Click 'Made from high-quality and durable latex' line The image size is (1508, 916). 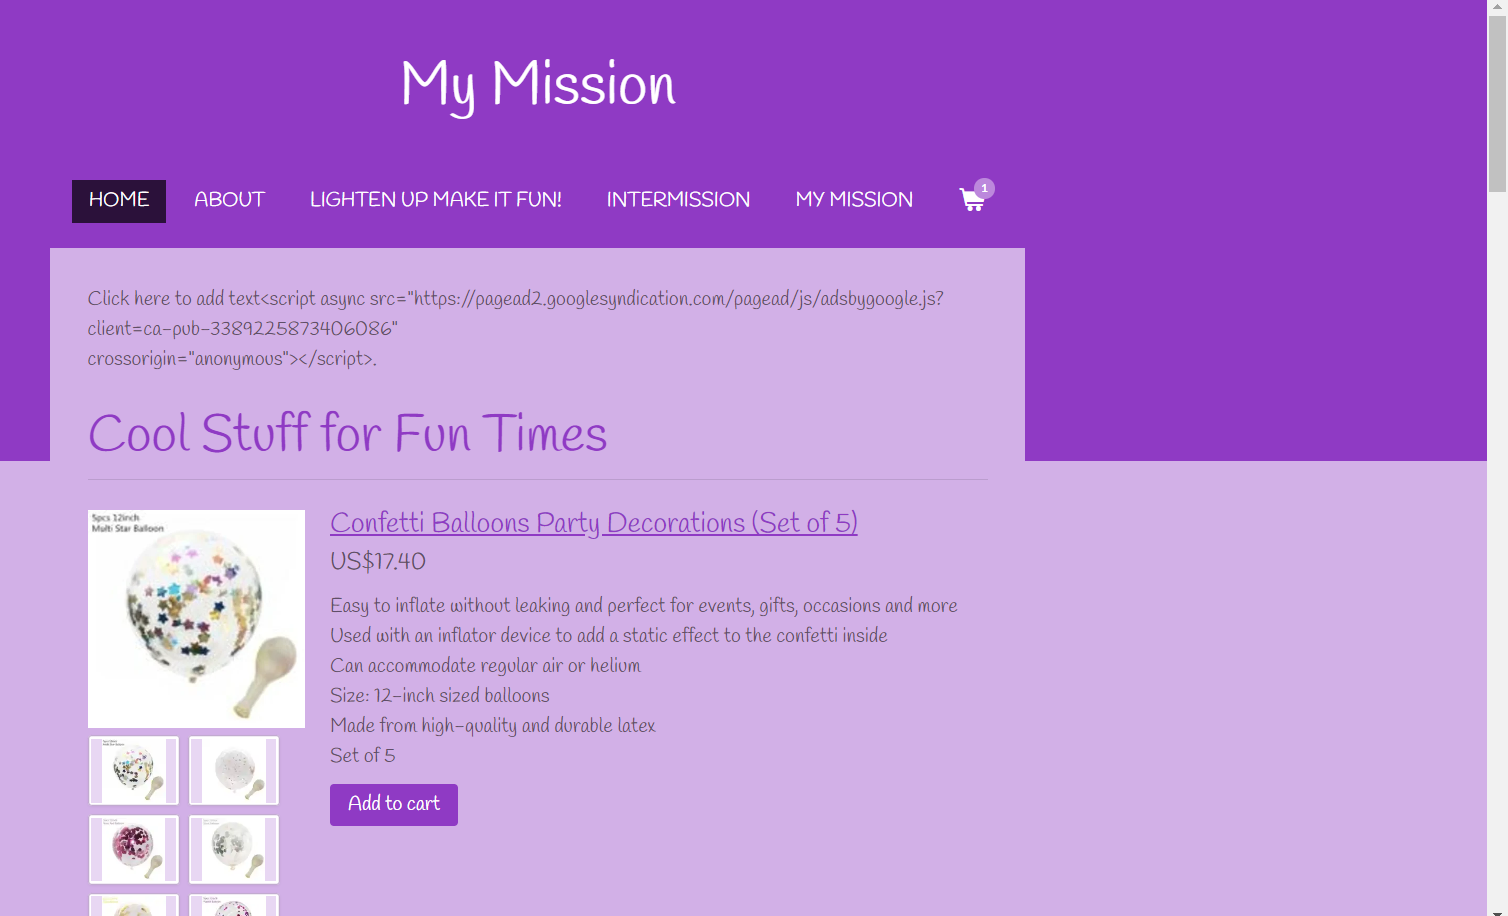point(493,726)
